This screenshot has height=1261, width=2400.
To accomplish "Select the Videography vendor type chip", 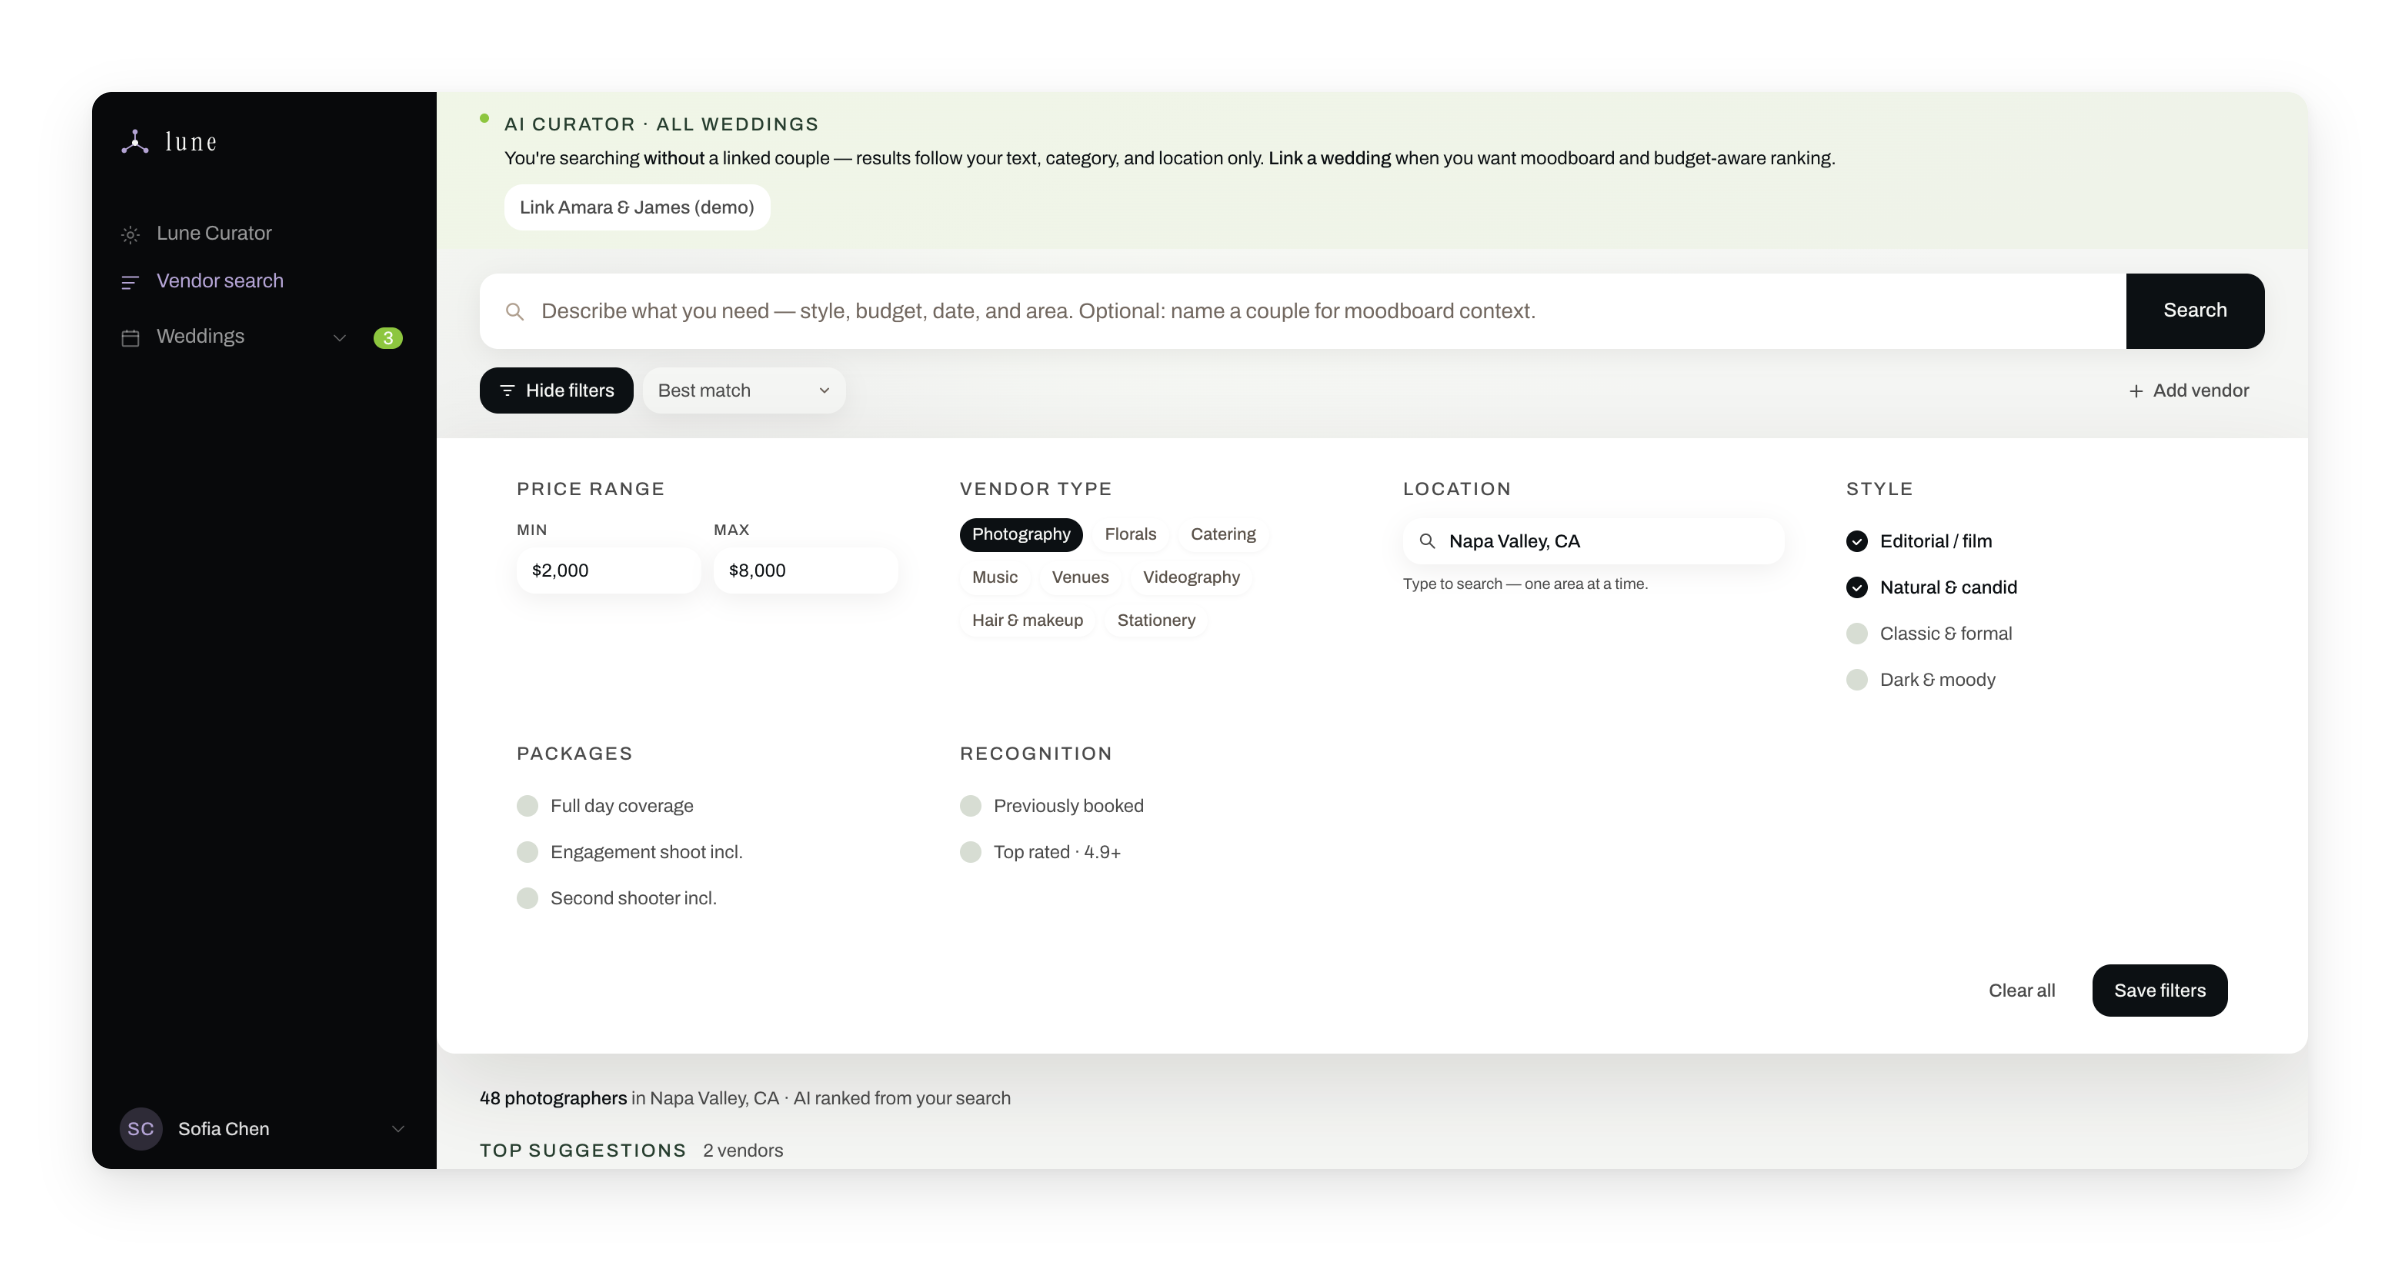I will (1191, 577).
